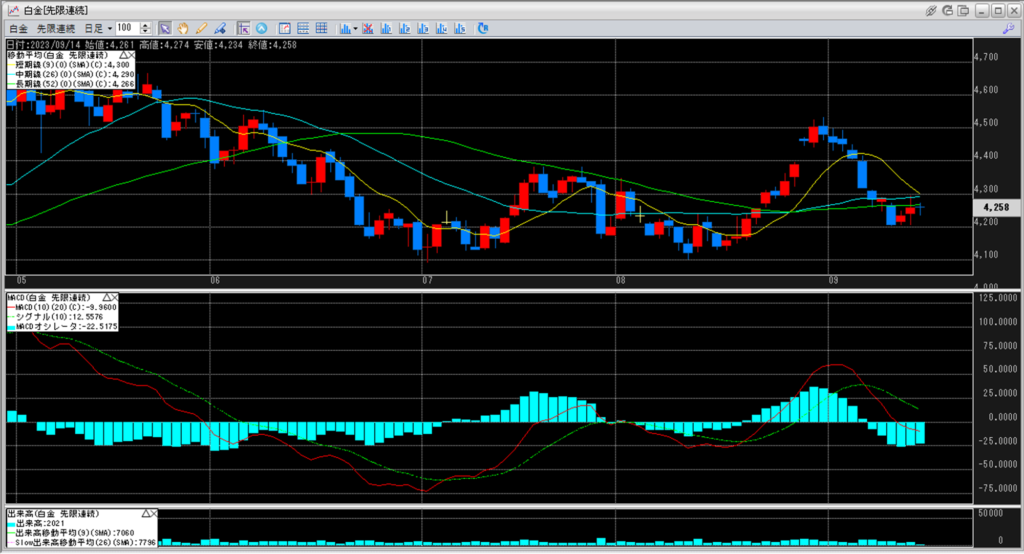Click the blue circular up-arrow icon
Screen dimensions: 1024x554
(x=262, y=28)
